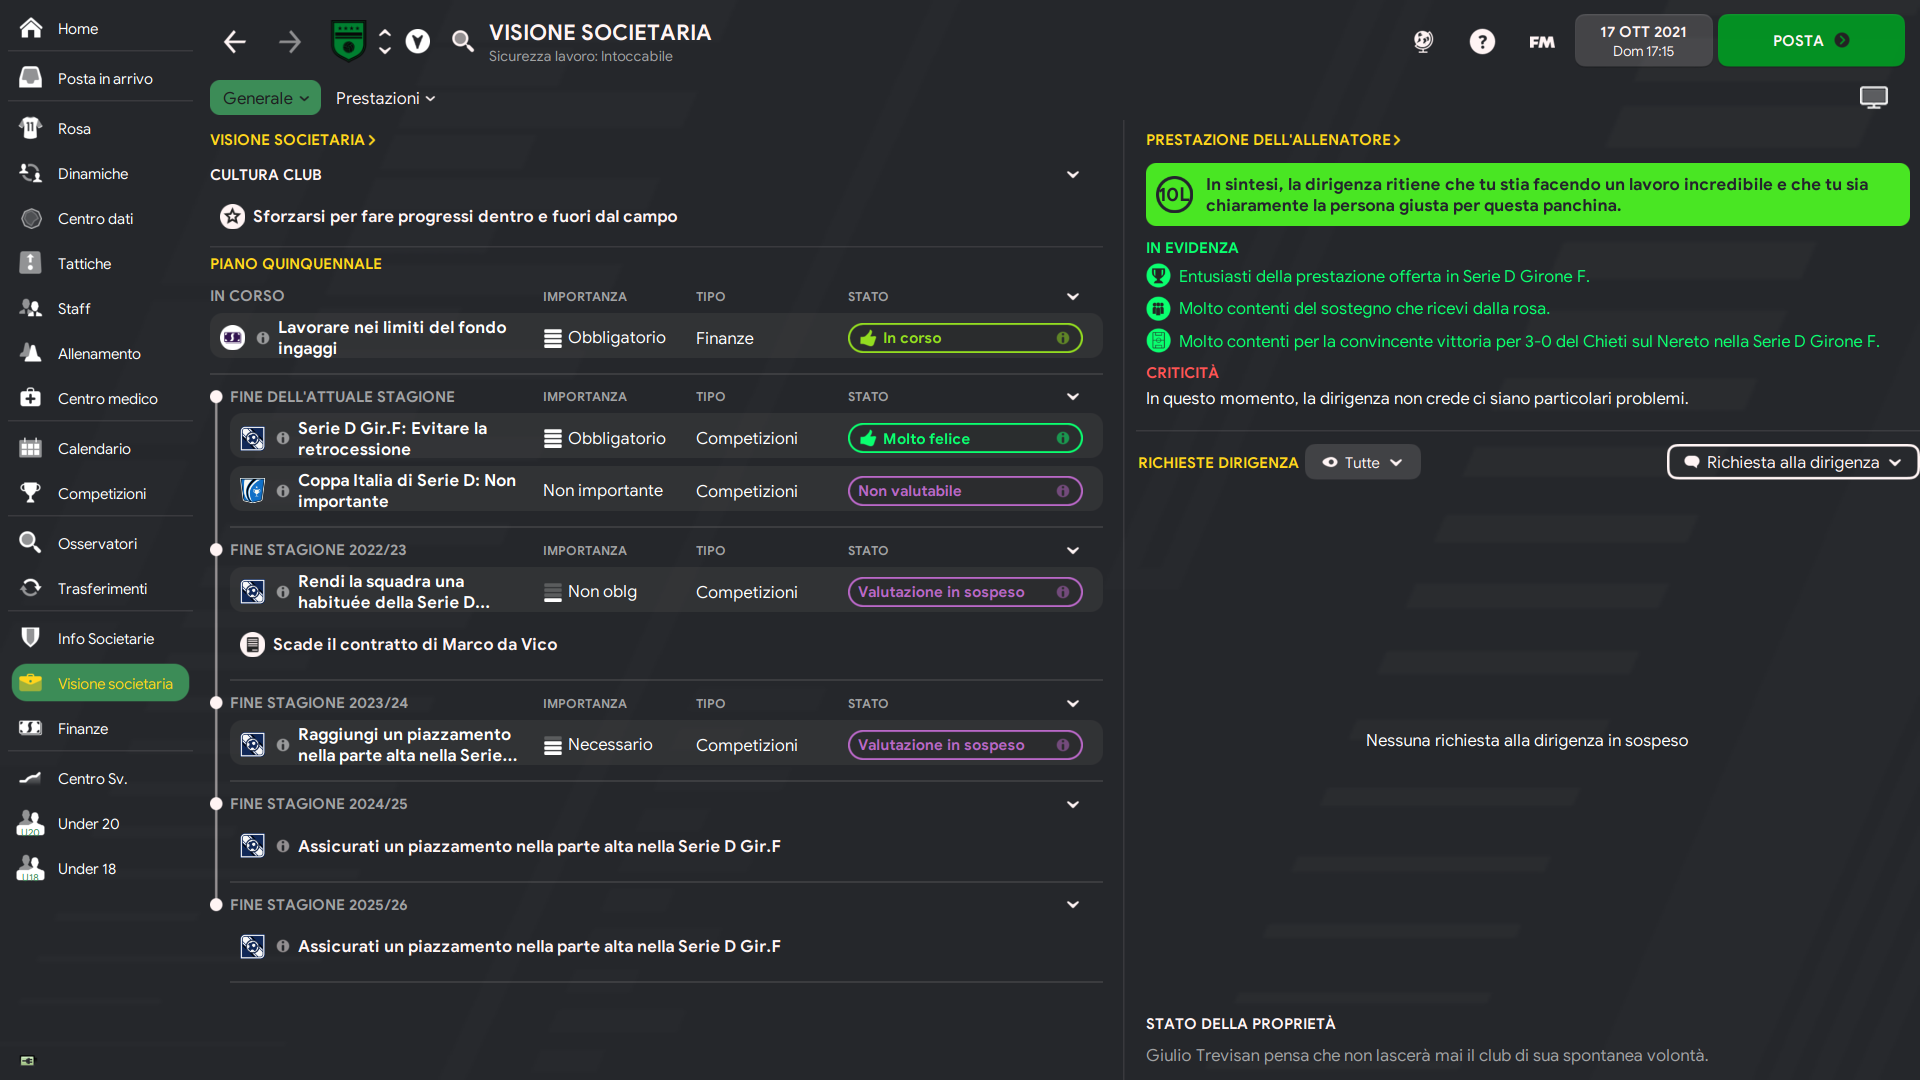Click the date 17 OTT 2021 box

pos(1643,41)
